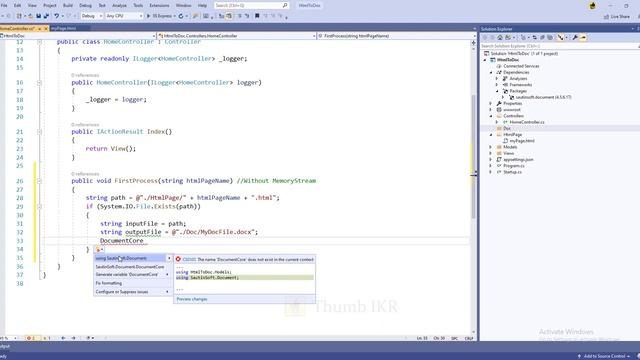Open the HomeController type navigation dropdown
This screenshot has height=360, width=640.
(x=237, y=36)
